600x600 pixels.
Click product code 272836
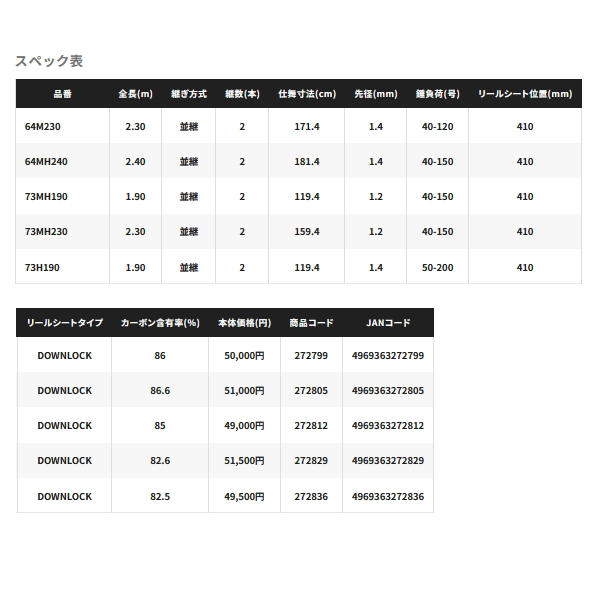pyautogui.click(x=311, y=497)
